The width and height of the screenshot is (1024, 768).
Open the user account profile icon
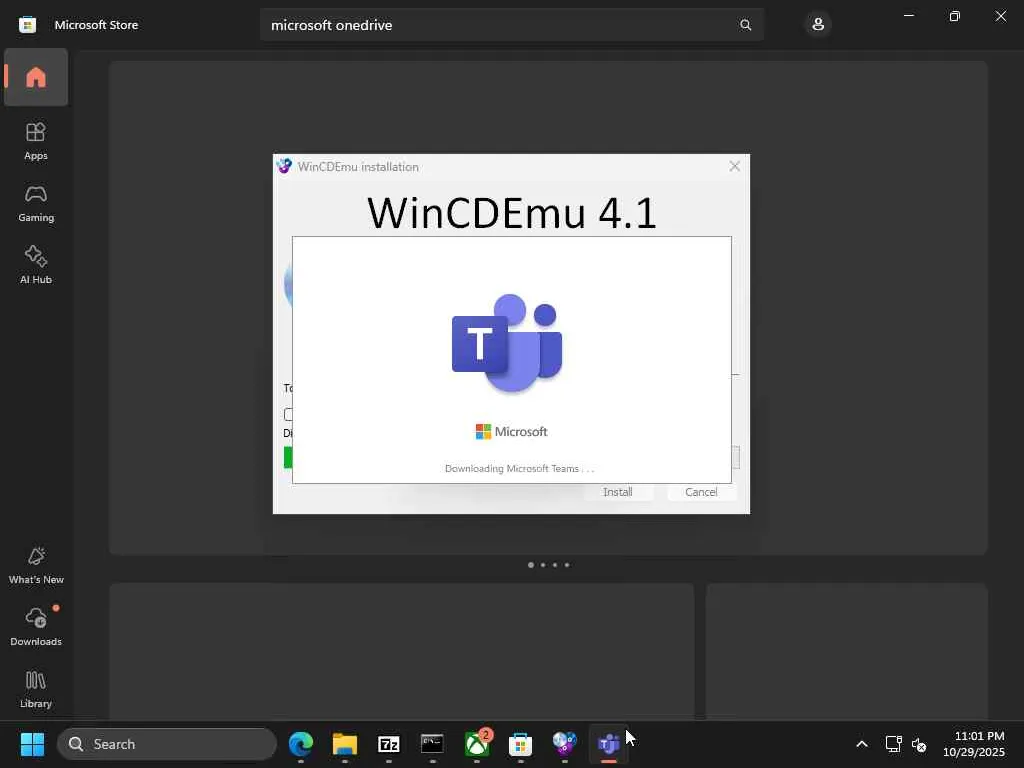[x=818, y=25]
